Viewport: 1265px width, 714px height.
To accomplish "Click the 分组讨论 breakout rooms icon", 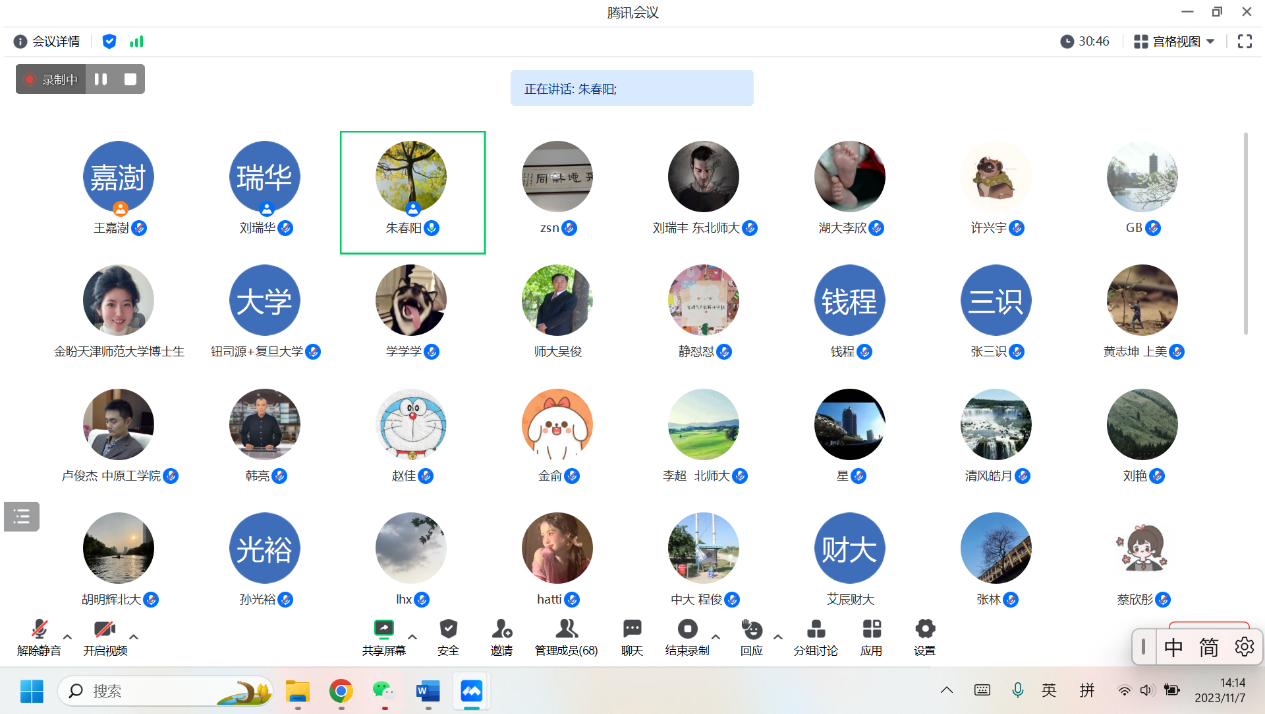I will (816, 630).
